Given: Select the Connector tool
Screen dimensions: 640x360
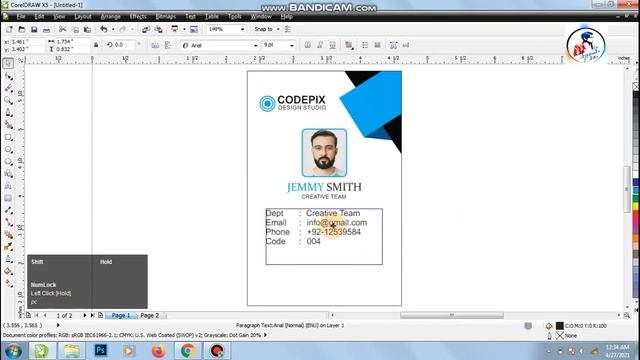Looking at the screenshot, I should point(8,222).
